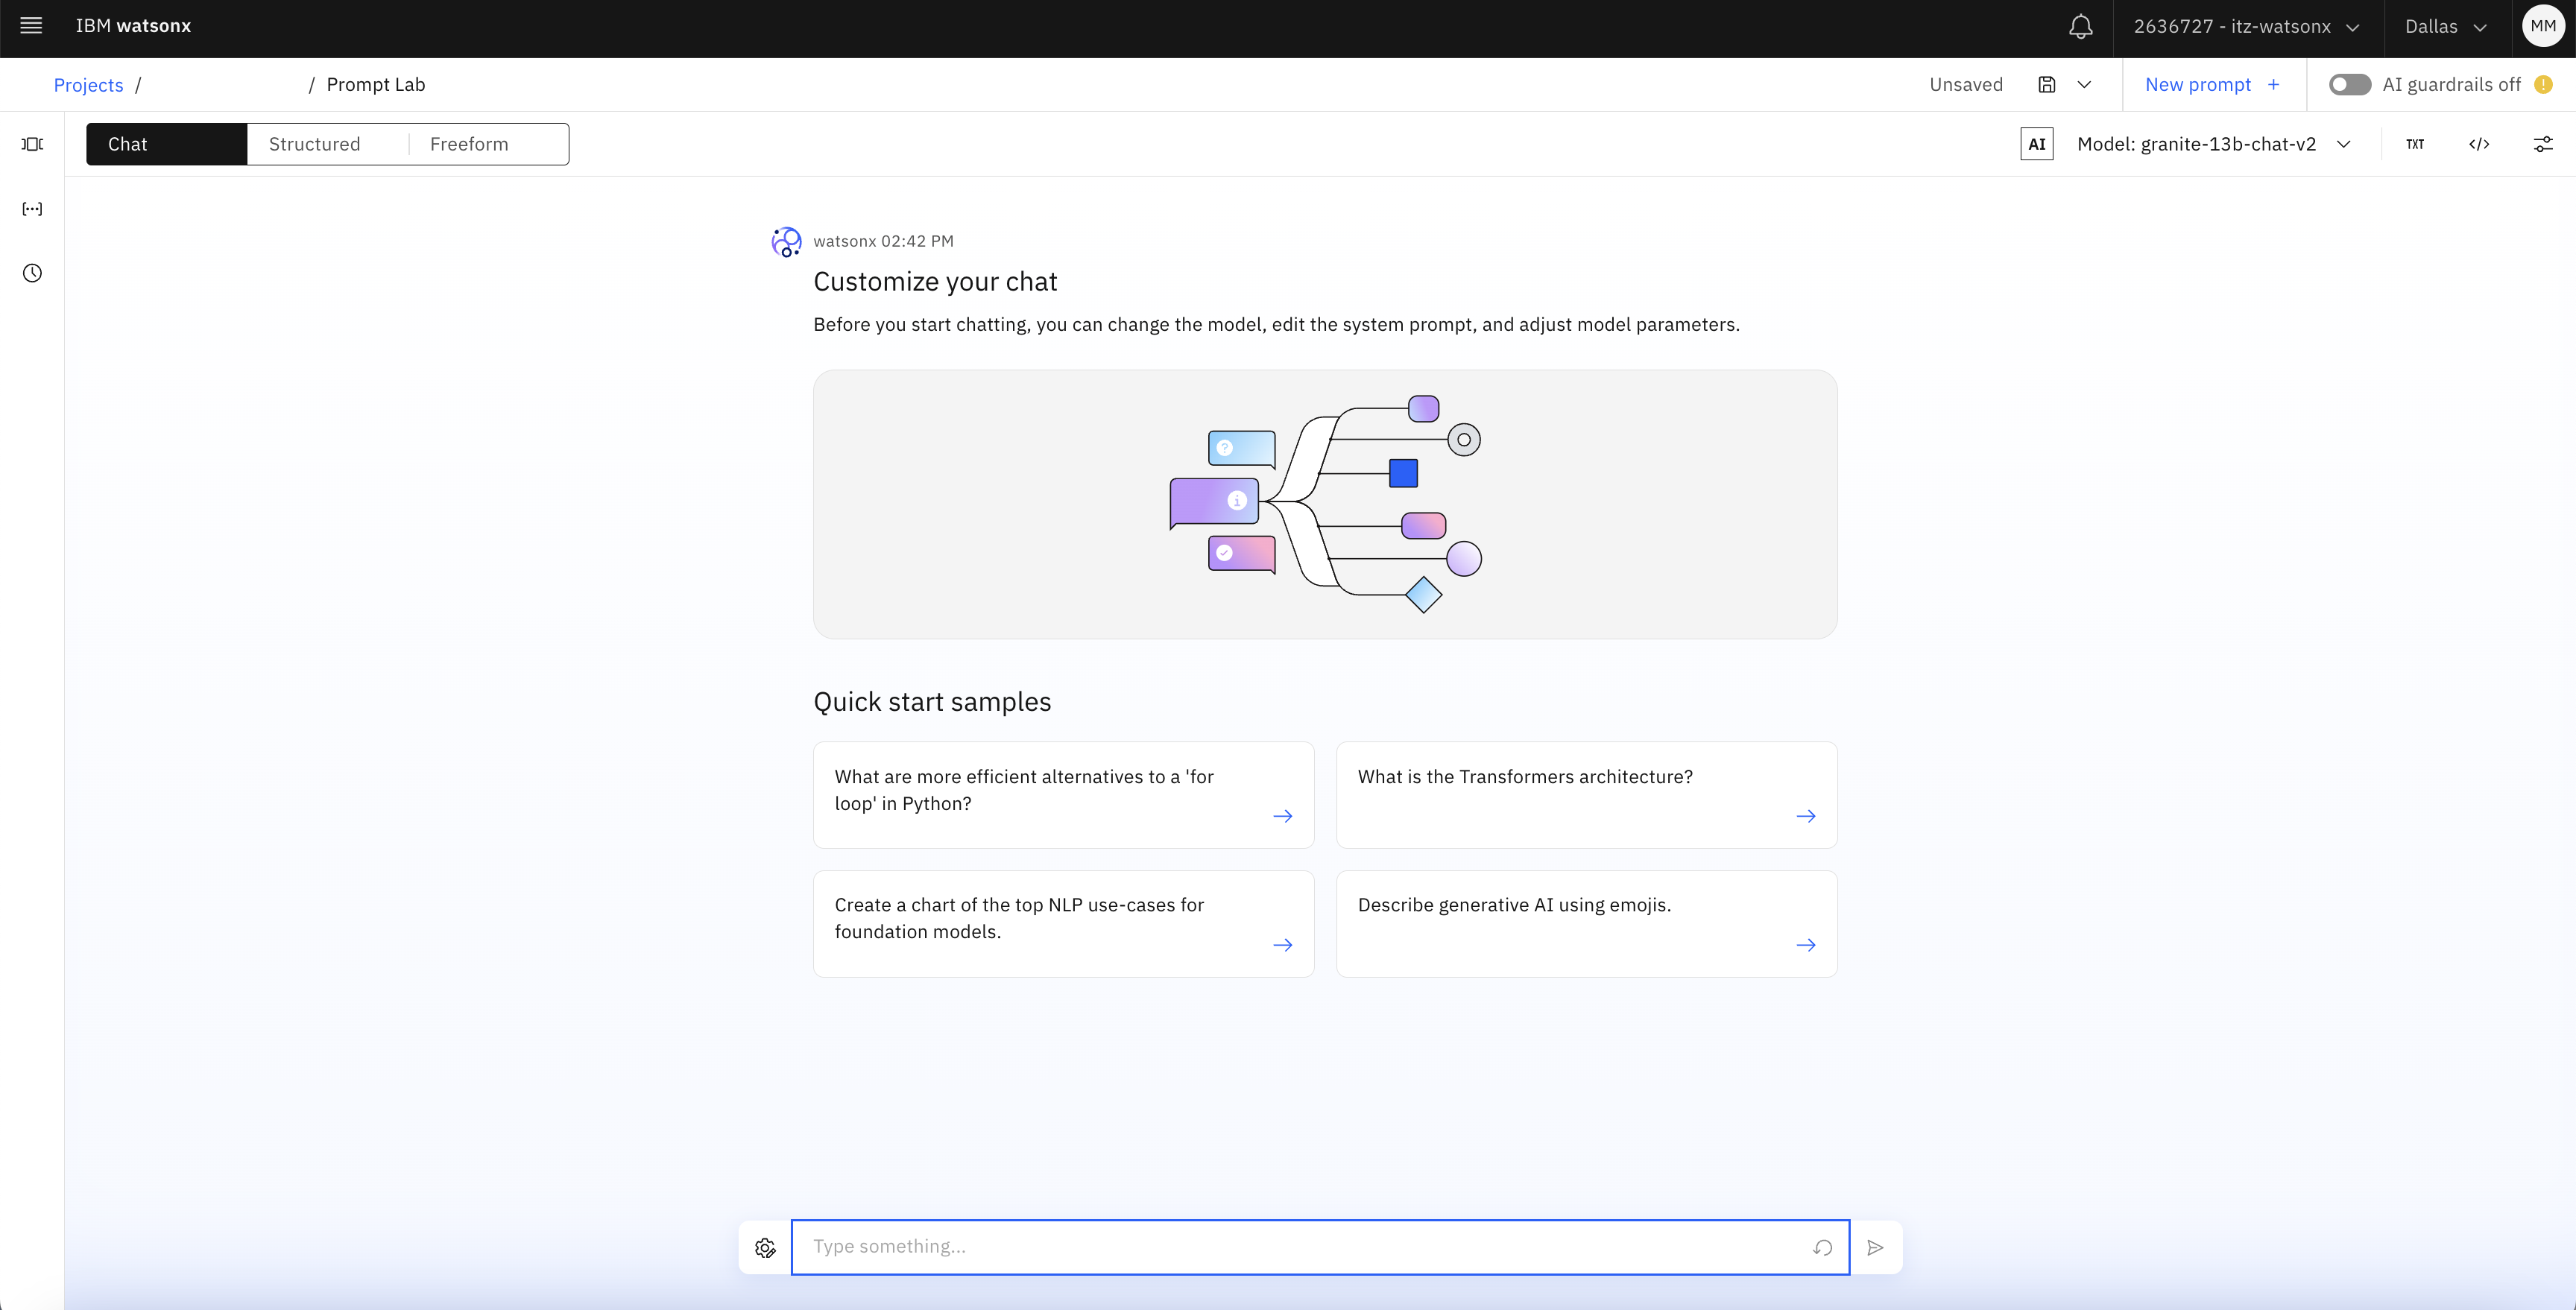Navigate to Projects link in breadcrumb
This screenshot has height=1310, width=2576.
(89, 83)
